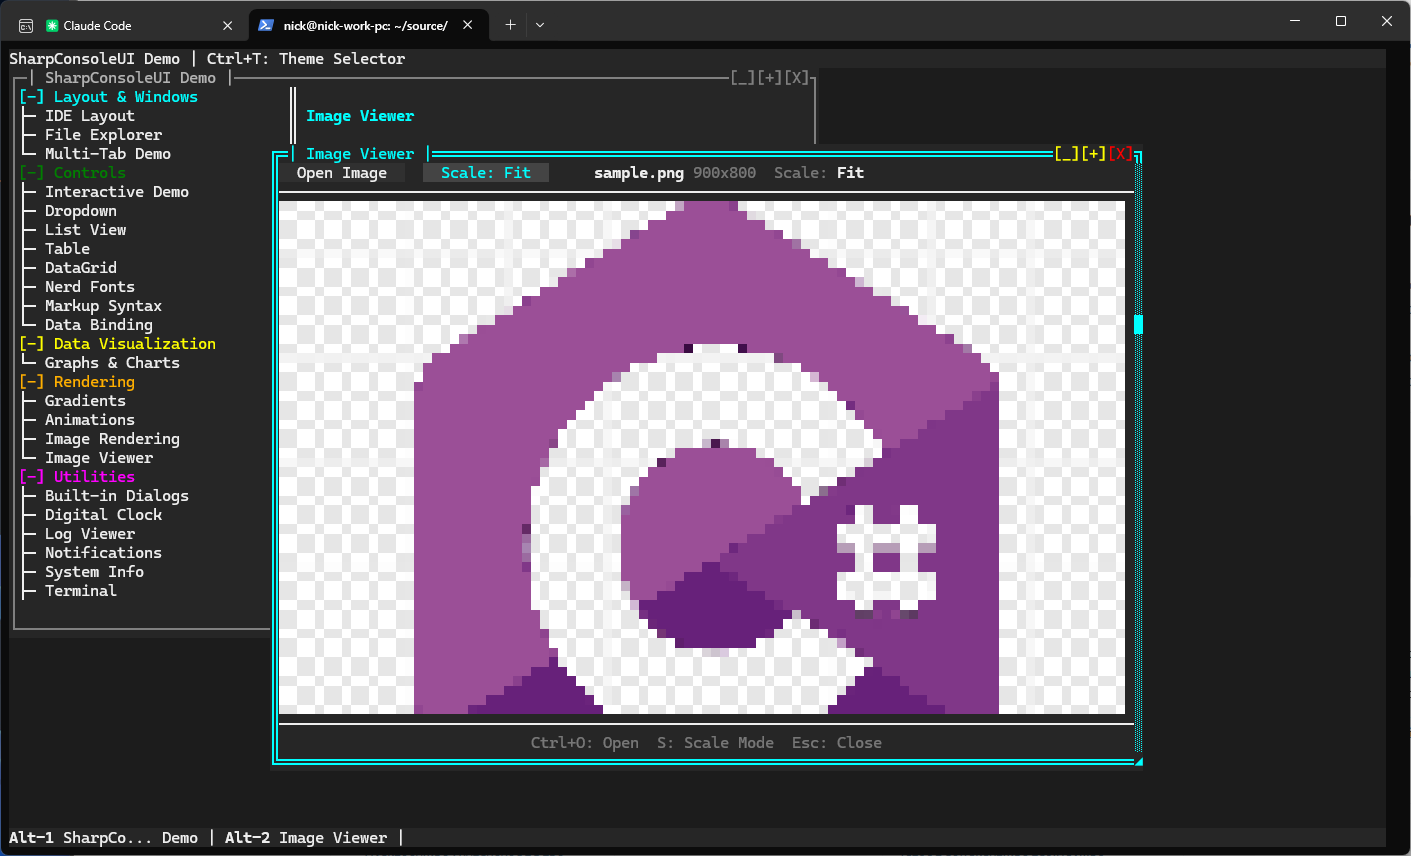Click the resize grip at the Image Viewer corner

tap(1137, 762)
